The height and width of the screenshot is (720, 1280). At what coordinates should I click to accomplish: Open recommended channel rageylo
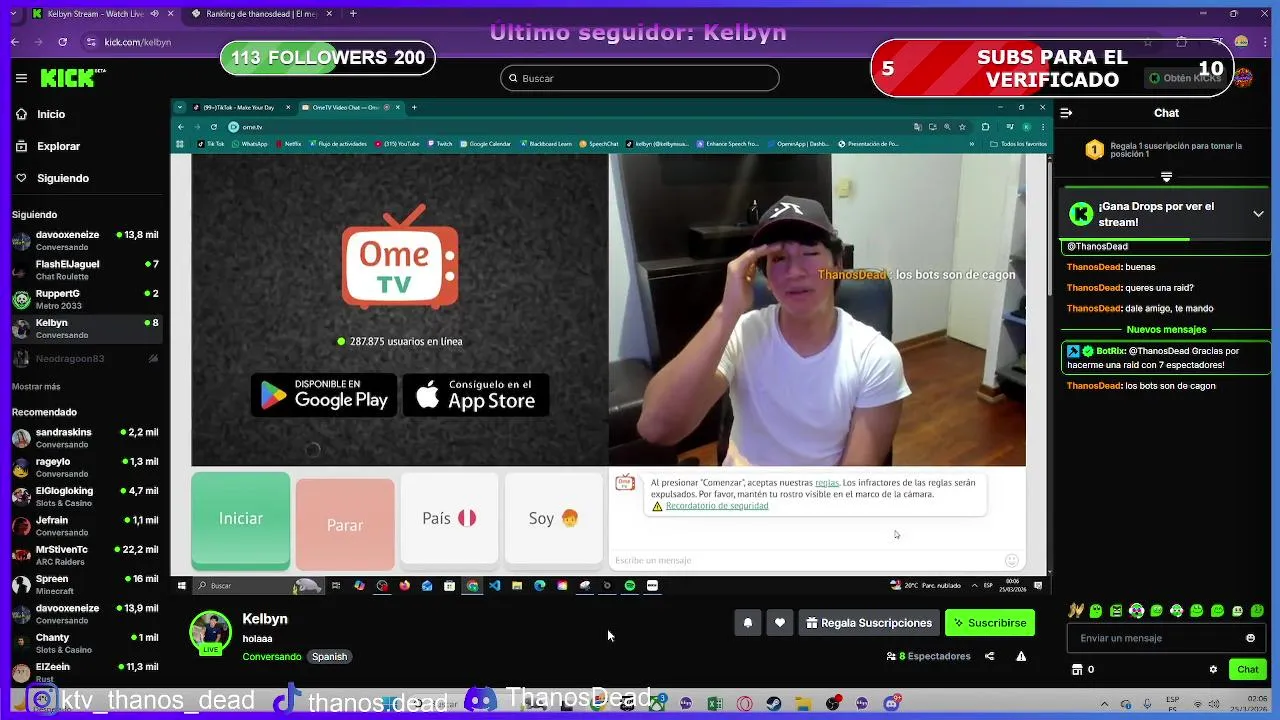85,467
